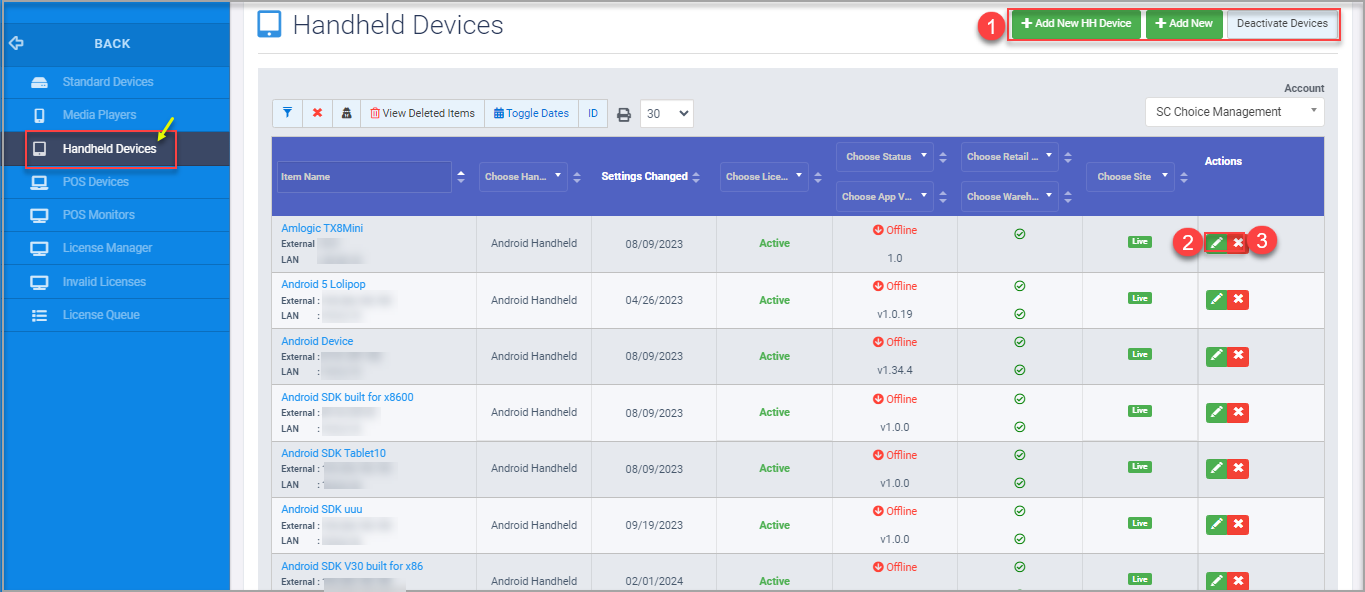Toggle Dates display in the toolbar
This screenshot has height=592, width=1365.
point(531,113)
